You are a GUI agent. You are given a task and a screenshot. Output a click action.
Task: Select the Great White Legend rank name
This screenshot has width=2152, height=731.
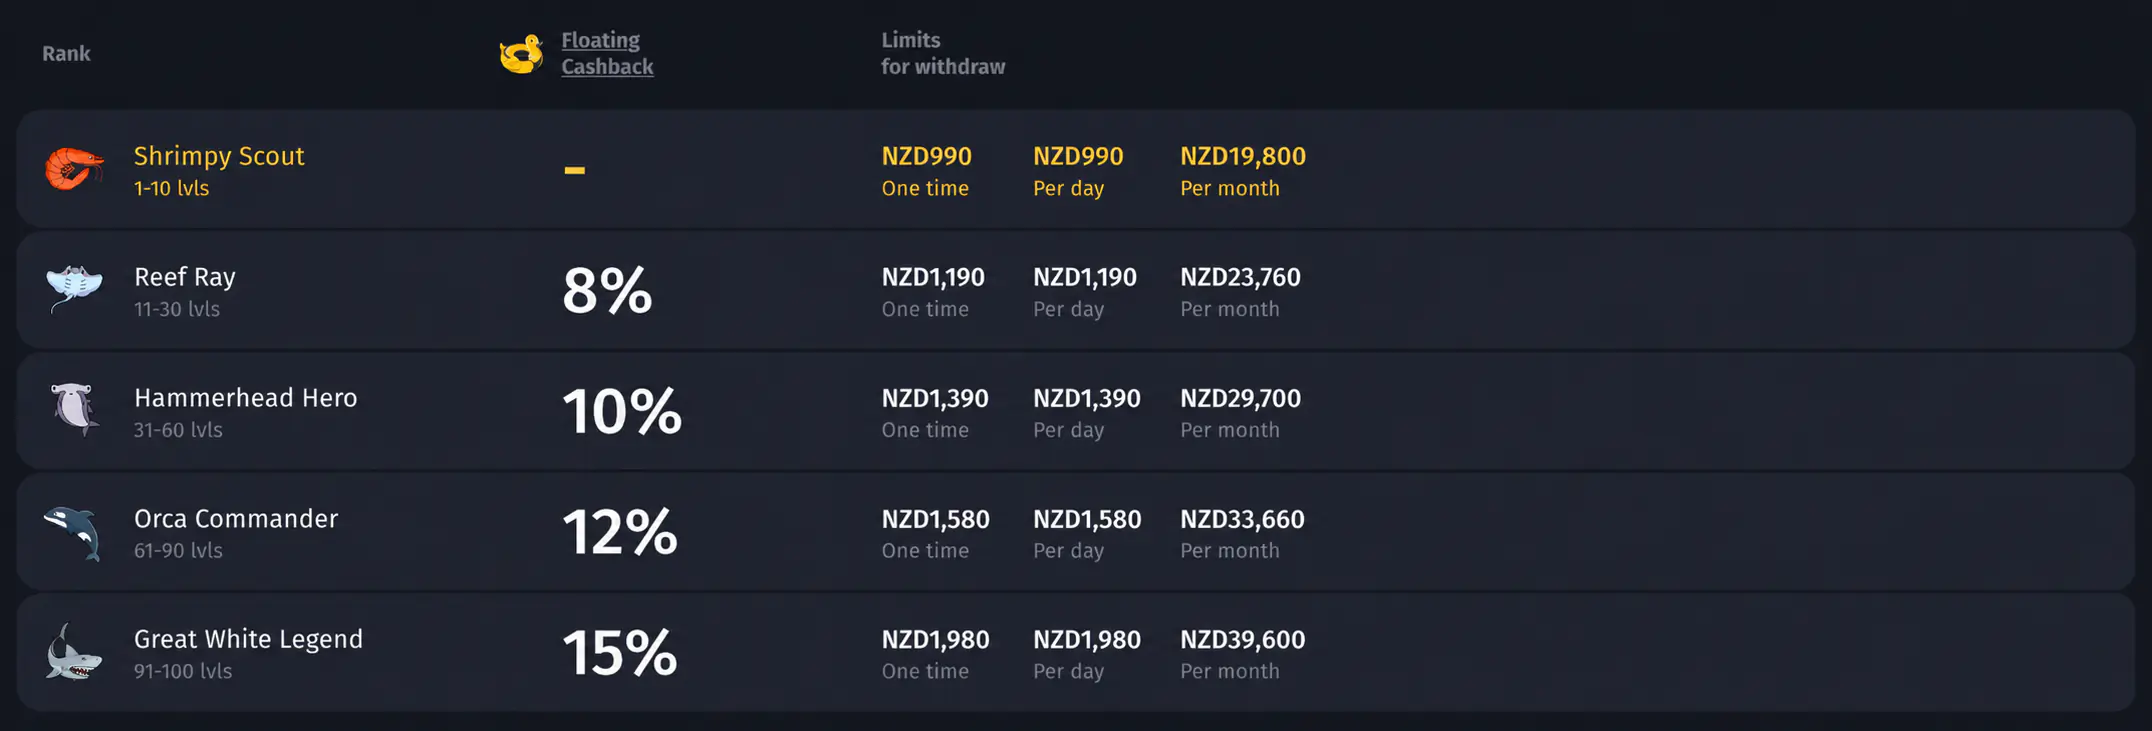[248, 639]
